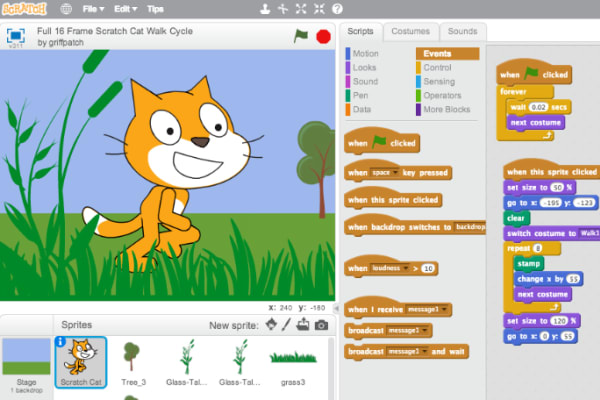Click the repeat 8 count field

click(x=538, y=248)
